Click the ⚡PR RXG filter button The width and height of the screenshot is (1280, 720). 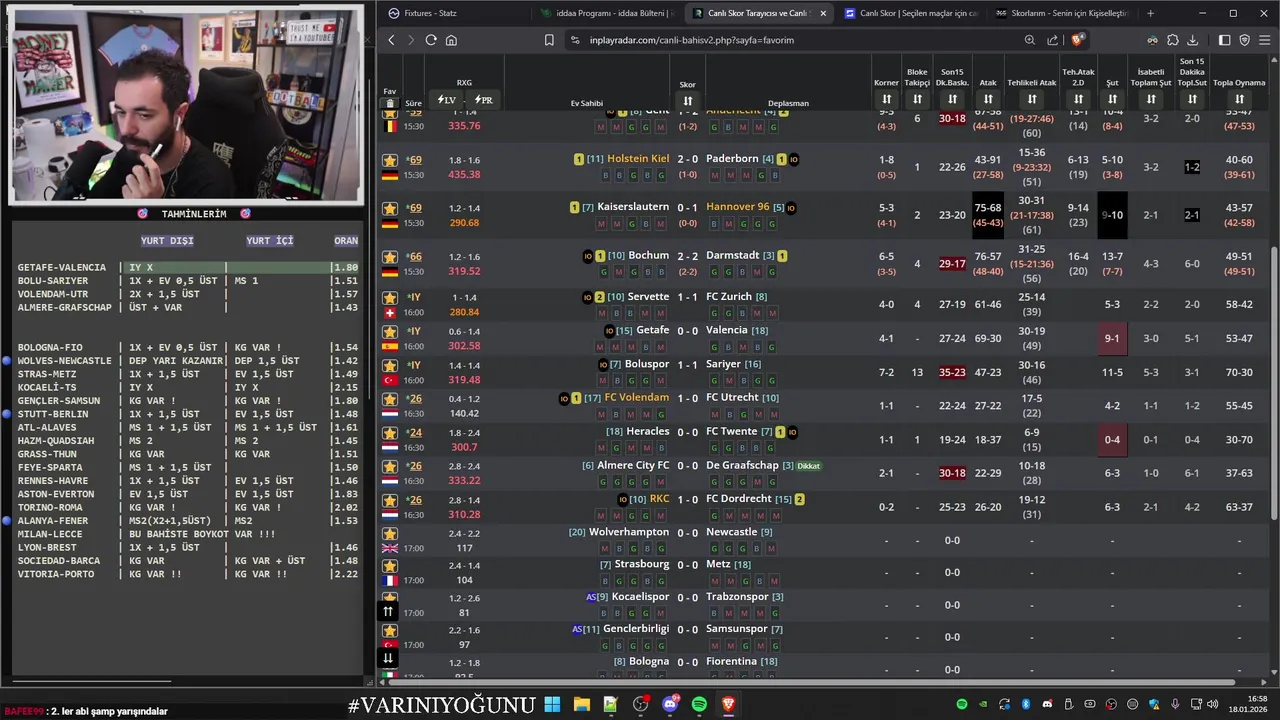click(483, 100)
